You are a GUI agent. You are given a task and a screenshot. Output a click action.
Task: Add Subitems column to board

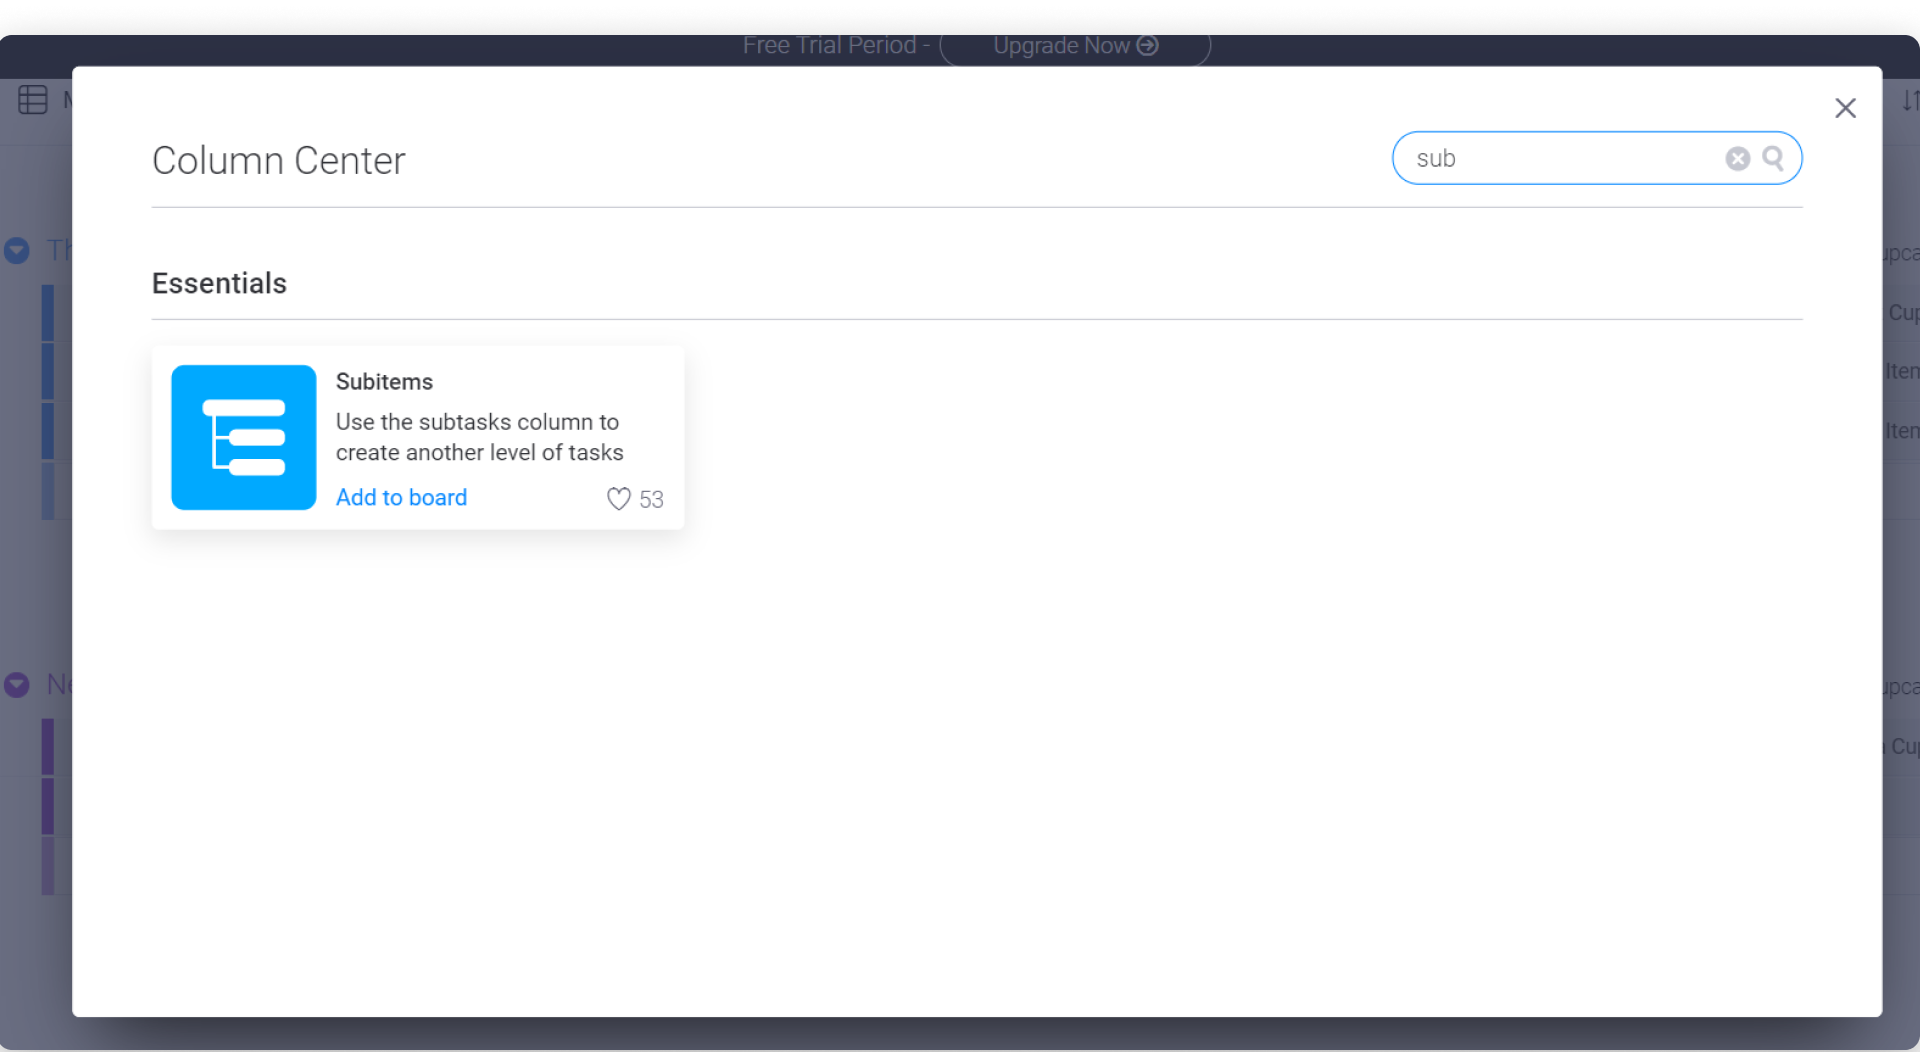[401, 497]
